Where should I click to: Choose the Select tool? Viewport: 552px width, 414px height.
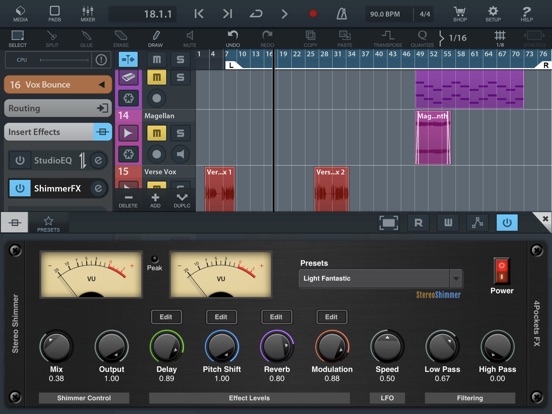pyautogui.click(x=18, y=39)
